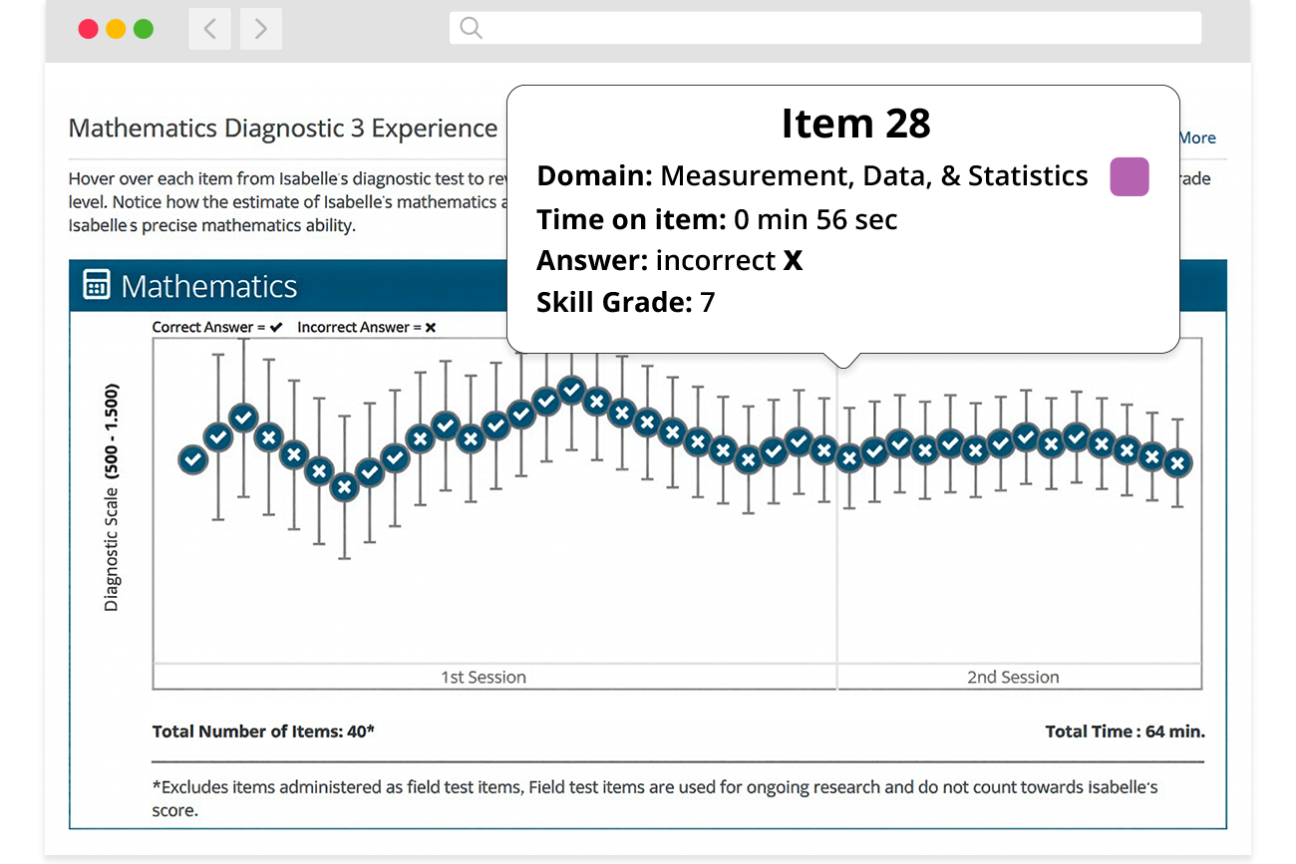This screenshot has height=864, width=1296.
Task: Click the last X marker at the chart's far right
Action: click(1177, 463)
